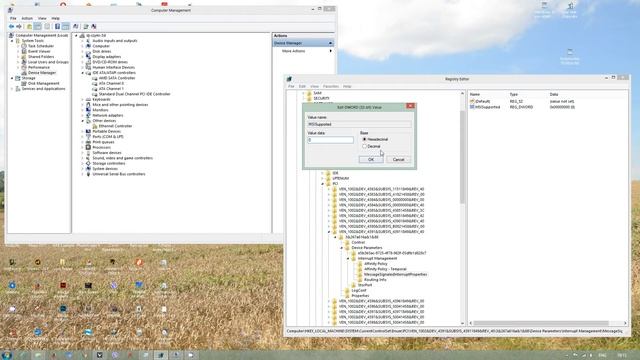Click the Windows Start button on taskbar
This screenshot has width=640, height=360.
click(7, 355)
